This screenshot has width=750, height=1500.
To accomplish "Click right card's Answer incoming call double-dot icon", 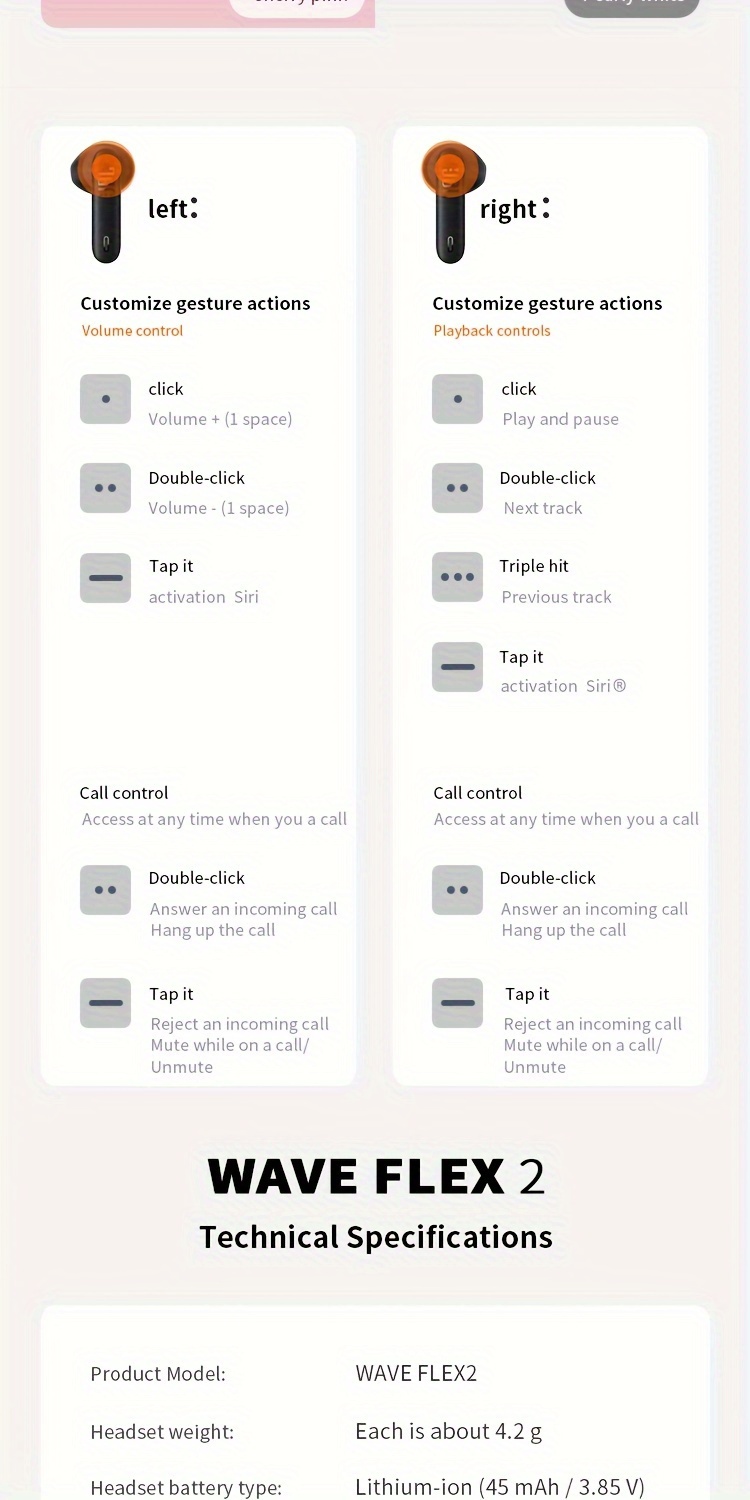I will point(457,890).
